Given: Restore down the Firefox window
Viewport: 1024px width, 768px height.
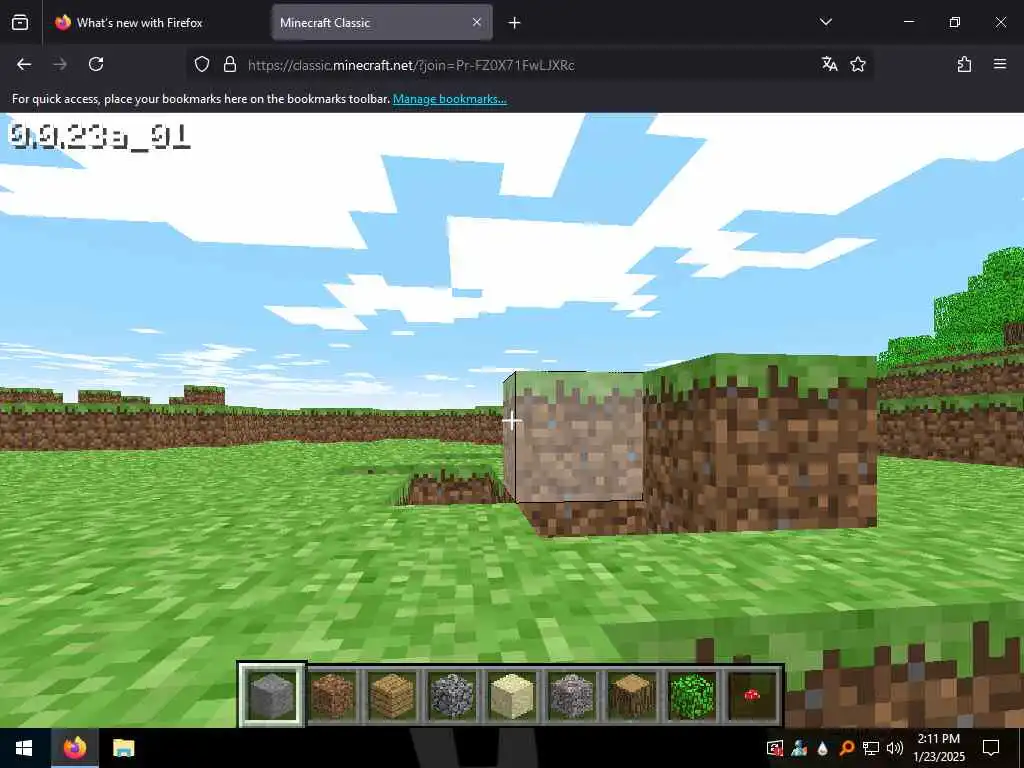Looking at the screenshot, I should (954, 22).
